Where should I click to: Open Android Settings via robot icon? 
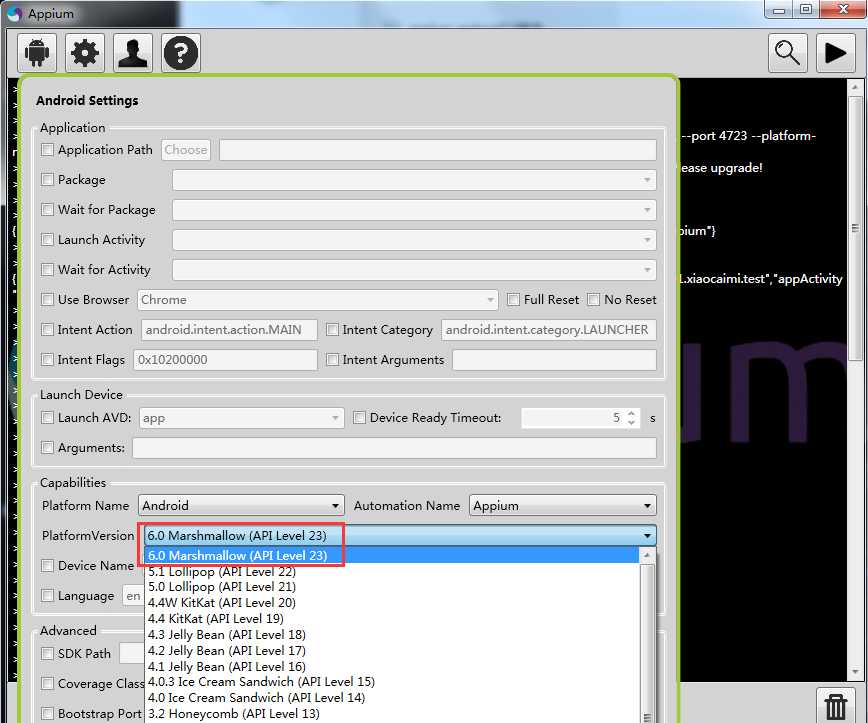pos(37,53)
